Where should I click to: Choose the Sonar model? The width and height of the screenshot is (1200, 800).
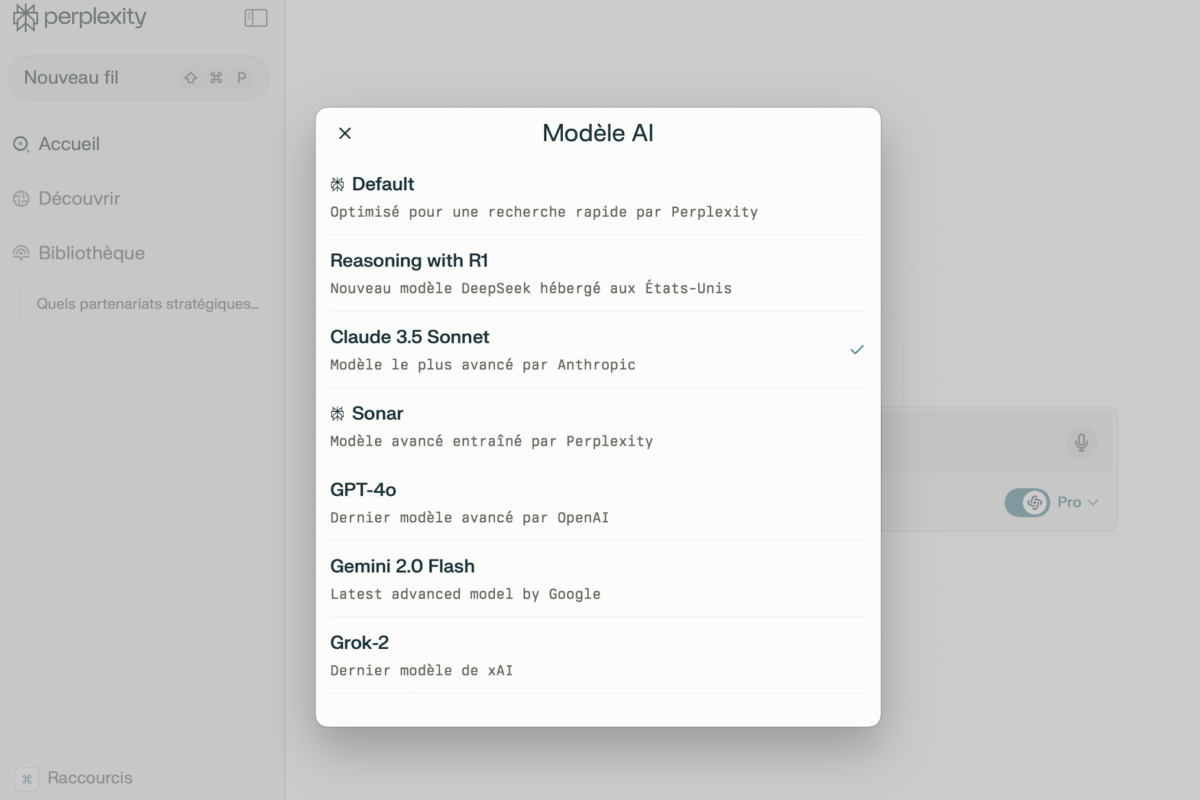598,426
